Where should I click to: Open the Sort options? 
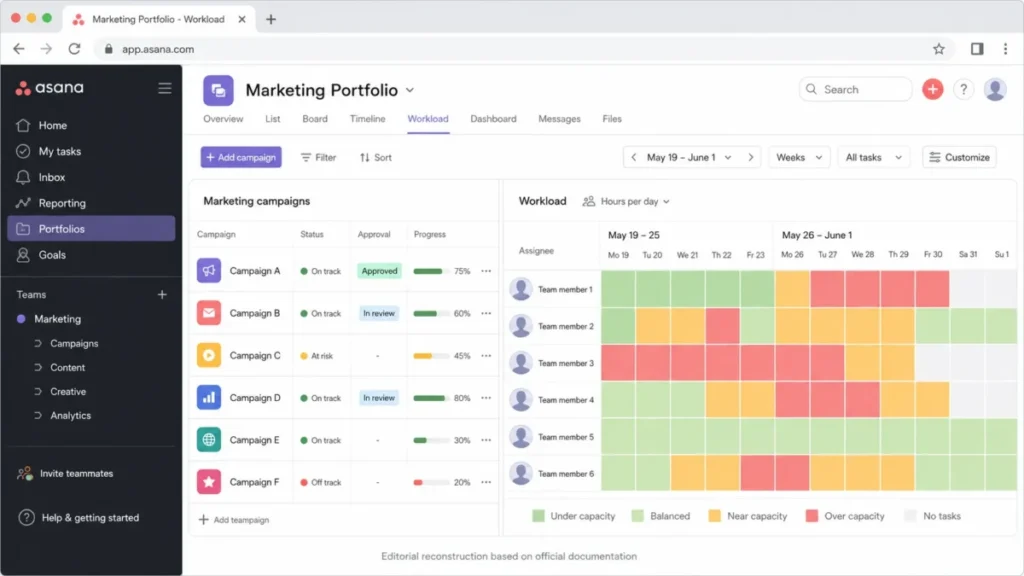(376, 157)
